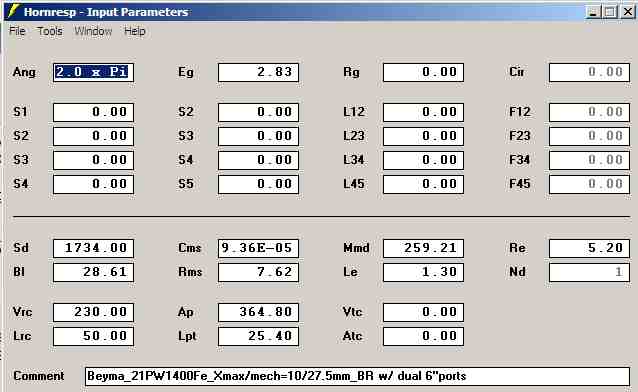The height and width of the screenshot is (392, 638).
Task: Click the Le label
Action: coord(350,272)
